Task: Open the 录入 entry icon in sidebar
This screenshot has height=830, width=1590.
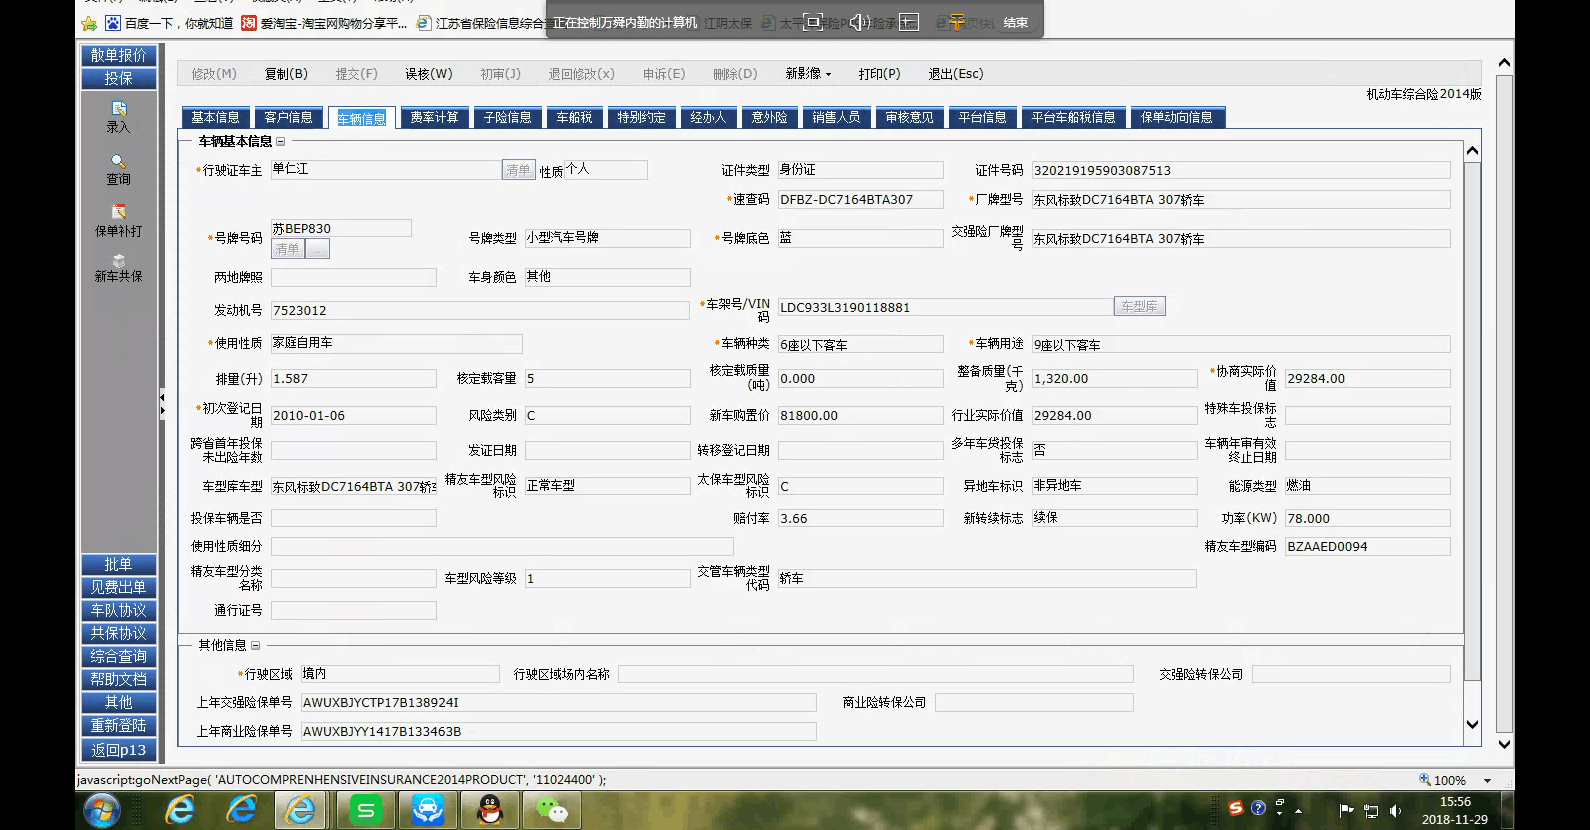Action: (119, 108)
